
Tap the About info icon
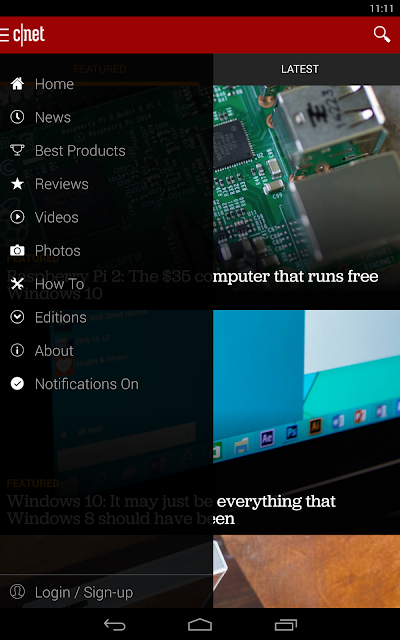[x=17, y=350]
